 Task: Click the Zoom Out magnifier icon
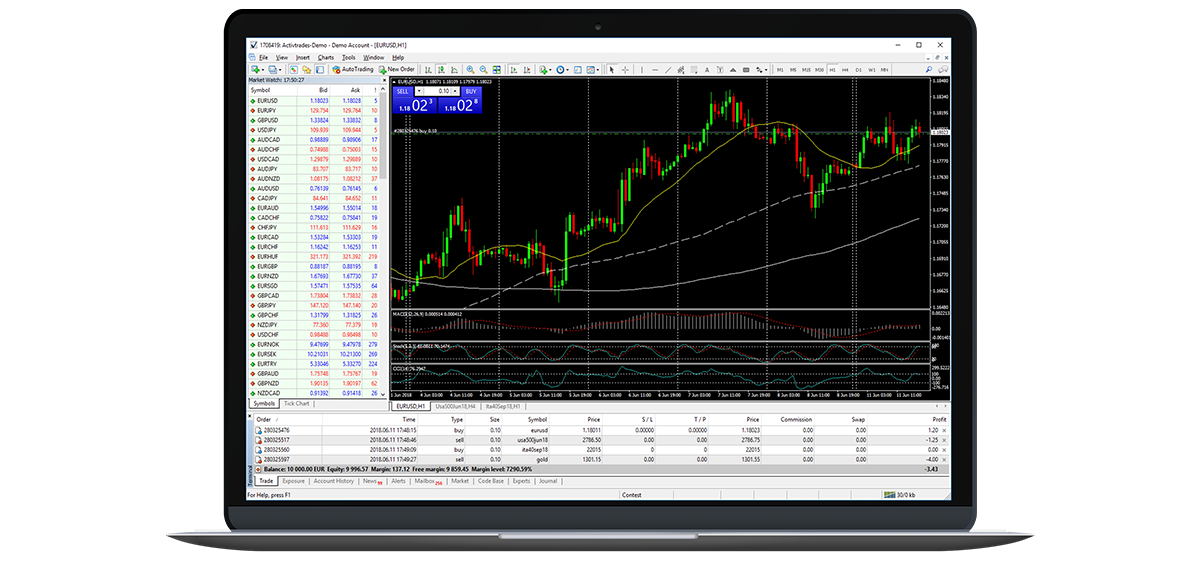pos(483,70)
